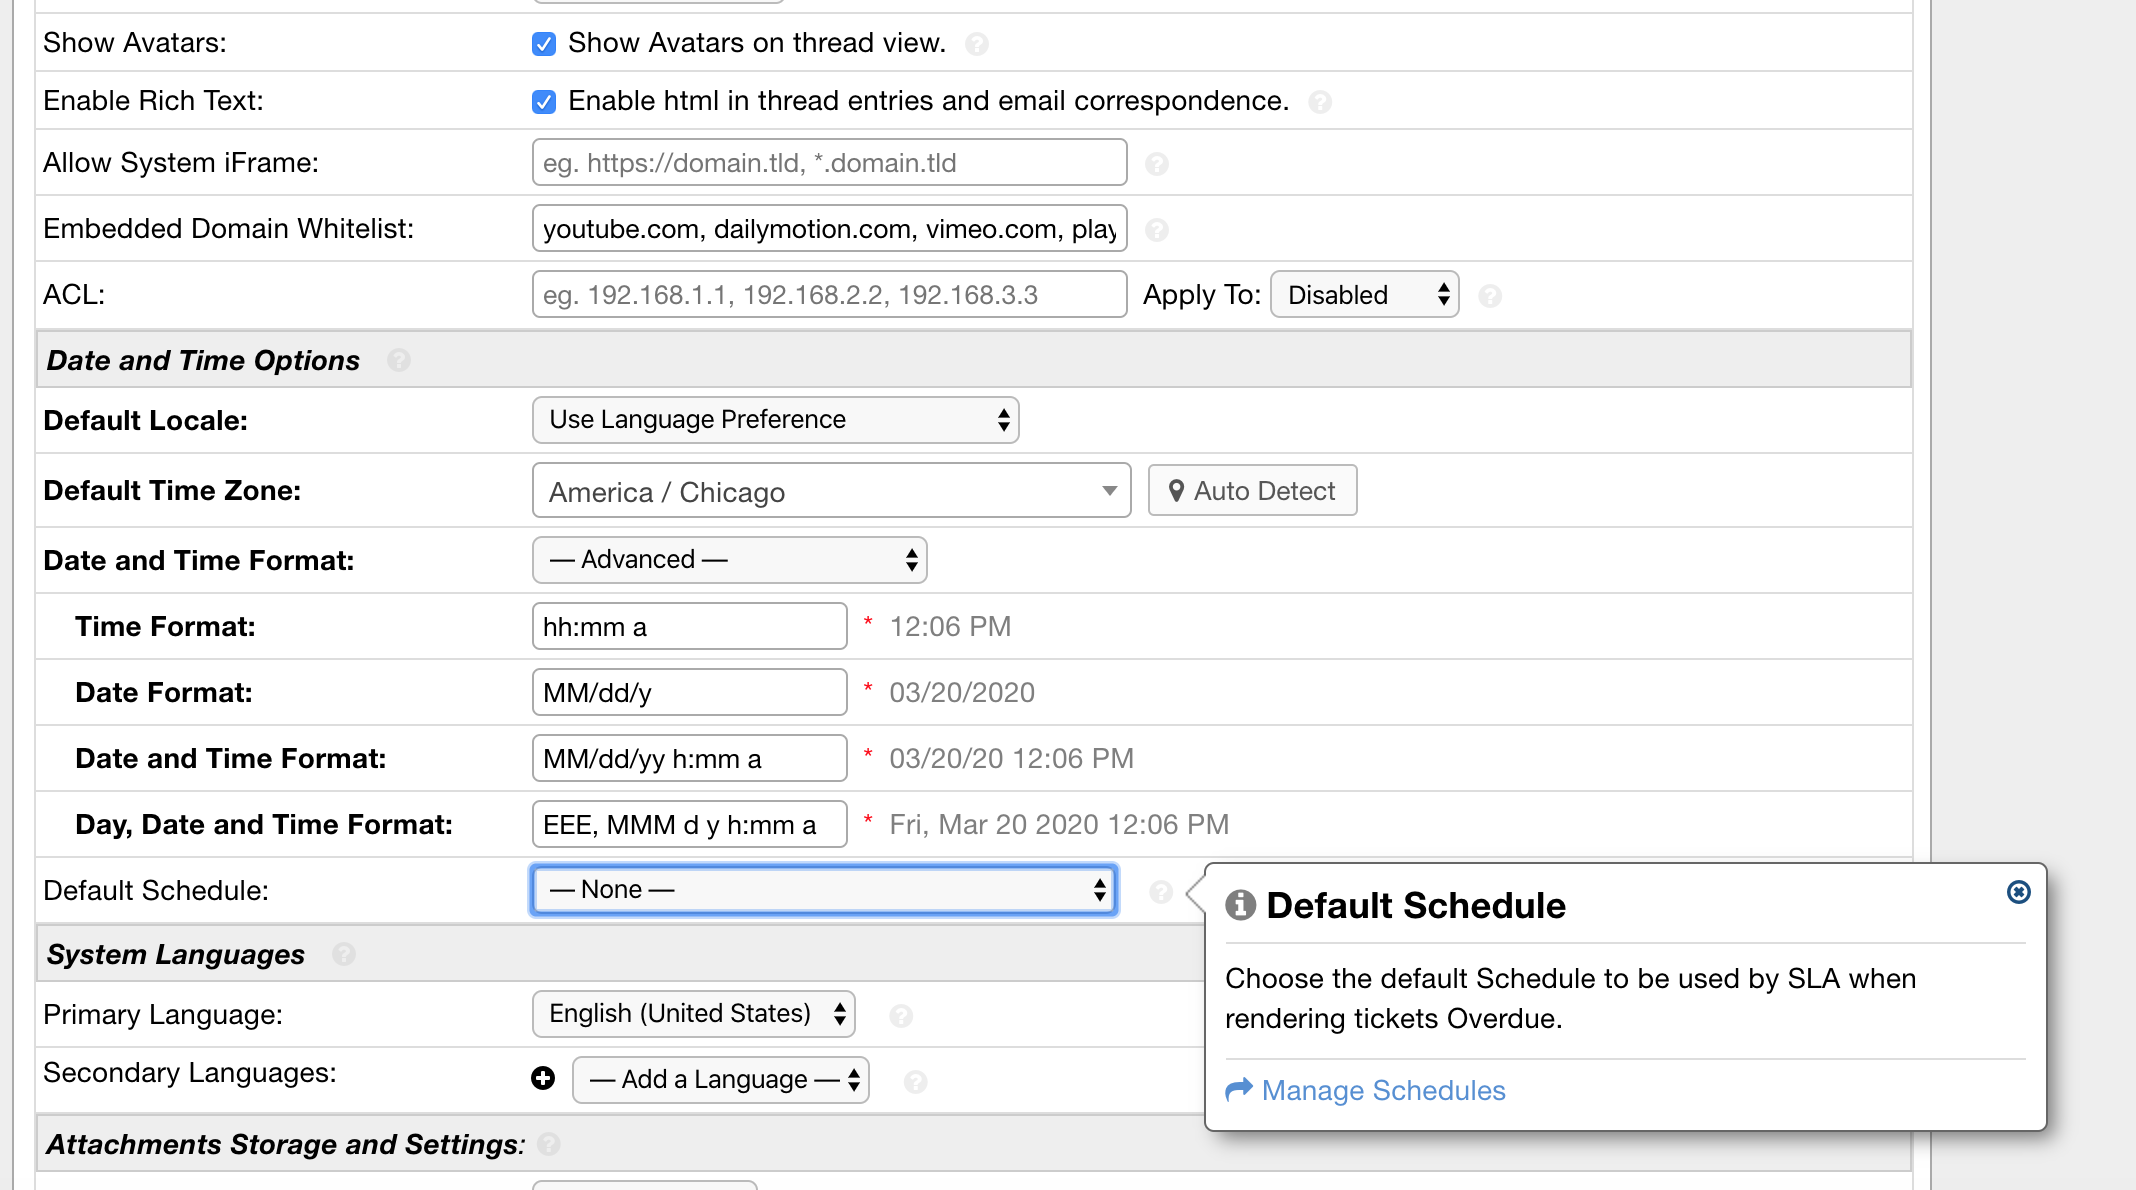The height and width of the screenshot is (1190, 2136).
Task: Click Date Format MM/dd/y field
Action: tap(690, 693)
